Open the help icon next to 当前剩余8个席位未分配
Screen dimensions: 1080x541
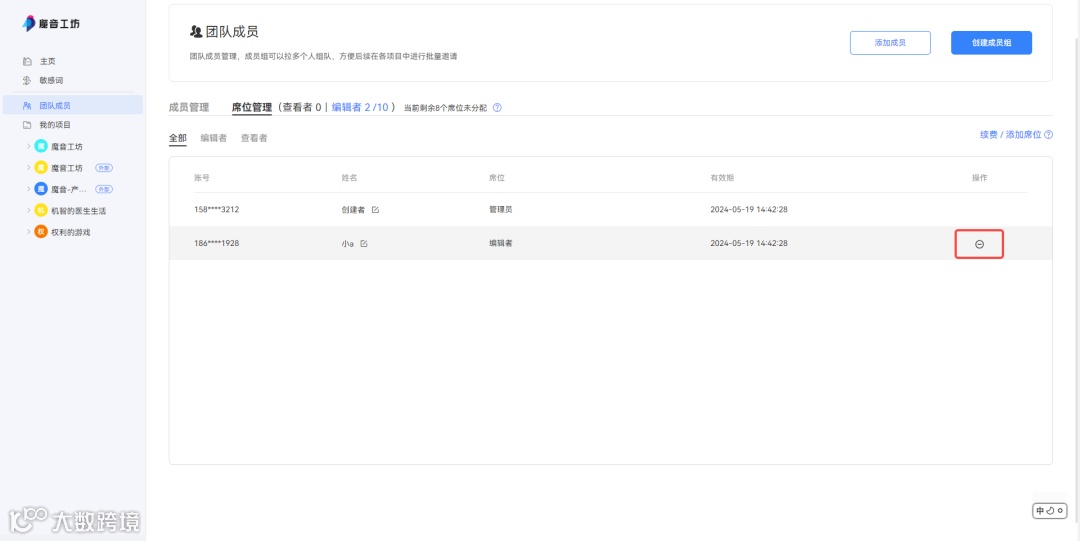click(497, 108)
